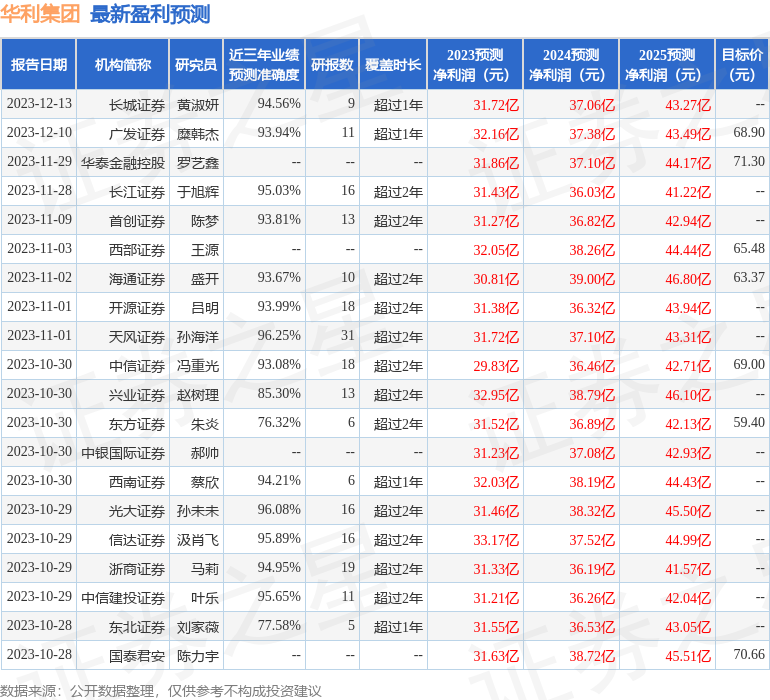Click researcher name 刘家薇
770x700 pixels.
198,626
